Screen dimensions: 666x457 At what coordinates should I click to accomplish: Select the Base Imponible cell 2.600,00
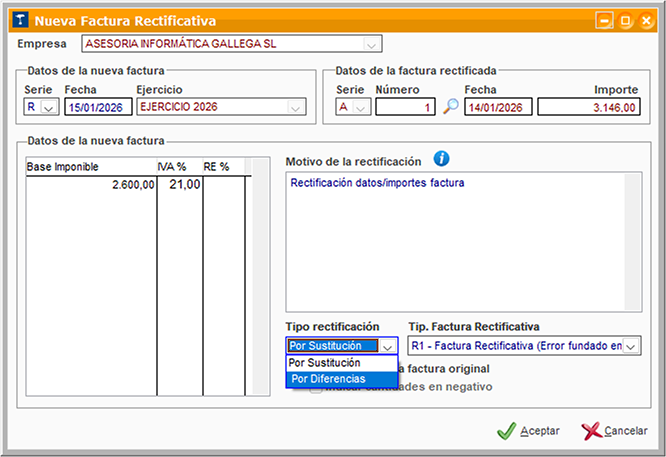[91, 184]
